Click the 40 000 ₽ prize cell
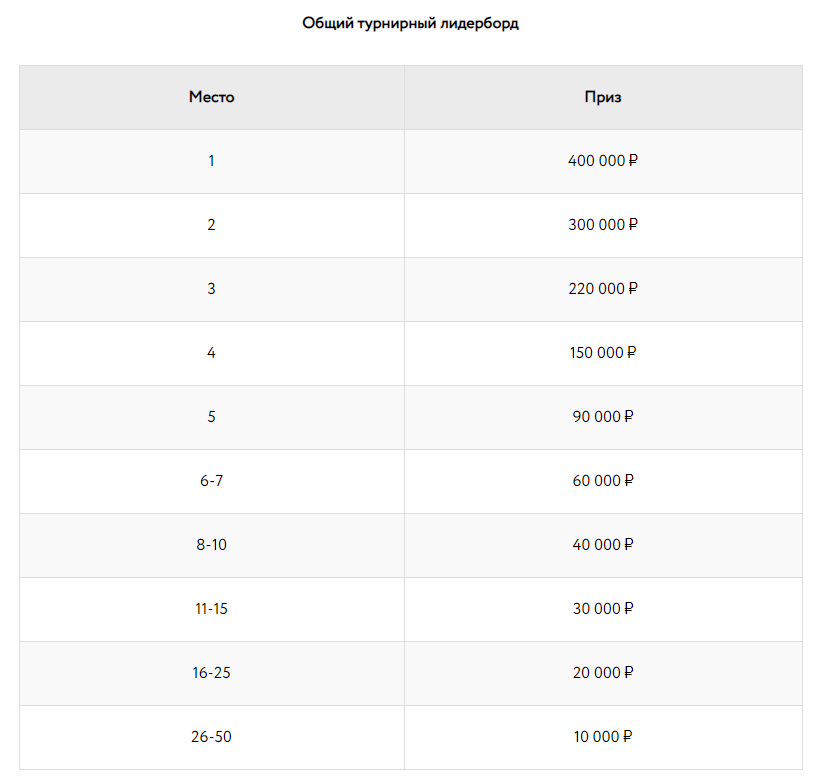 (x=603, y=545)
